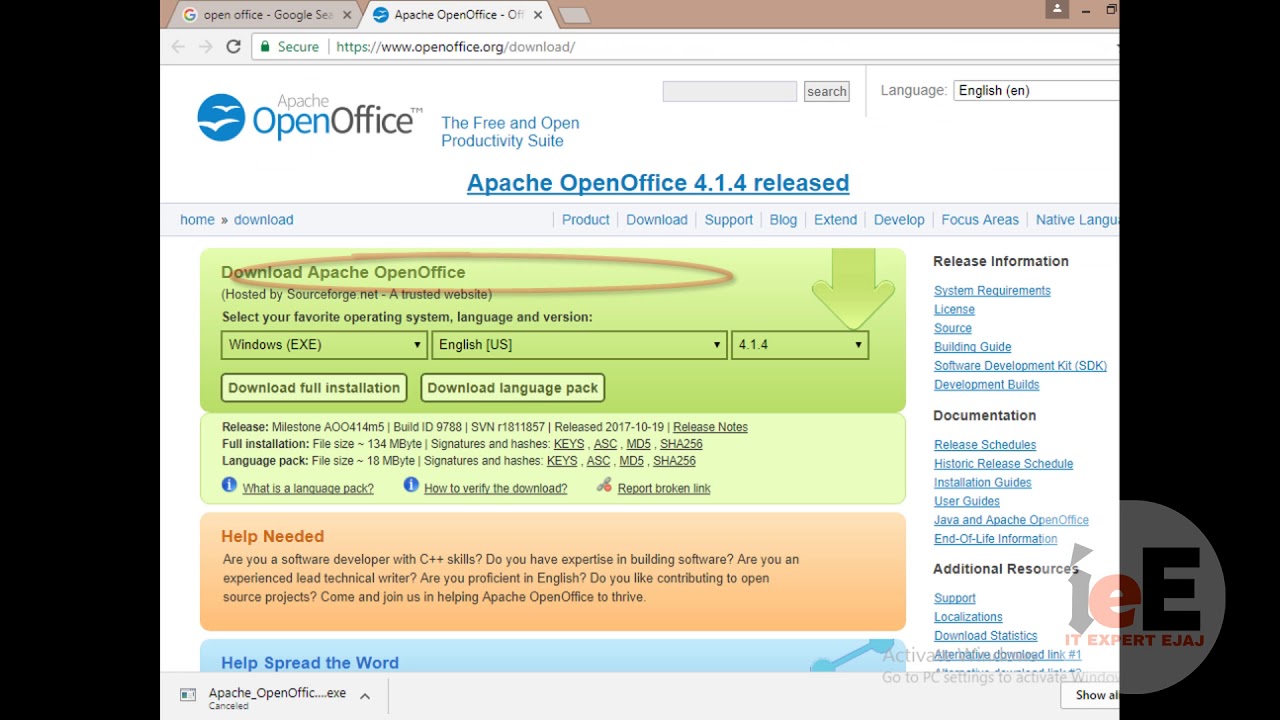The height and width of the screenshot is (720, 1280).
Task: Open Native Language menu item
Action: tap(1077, 220)
